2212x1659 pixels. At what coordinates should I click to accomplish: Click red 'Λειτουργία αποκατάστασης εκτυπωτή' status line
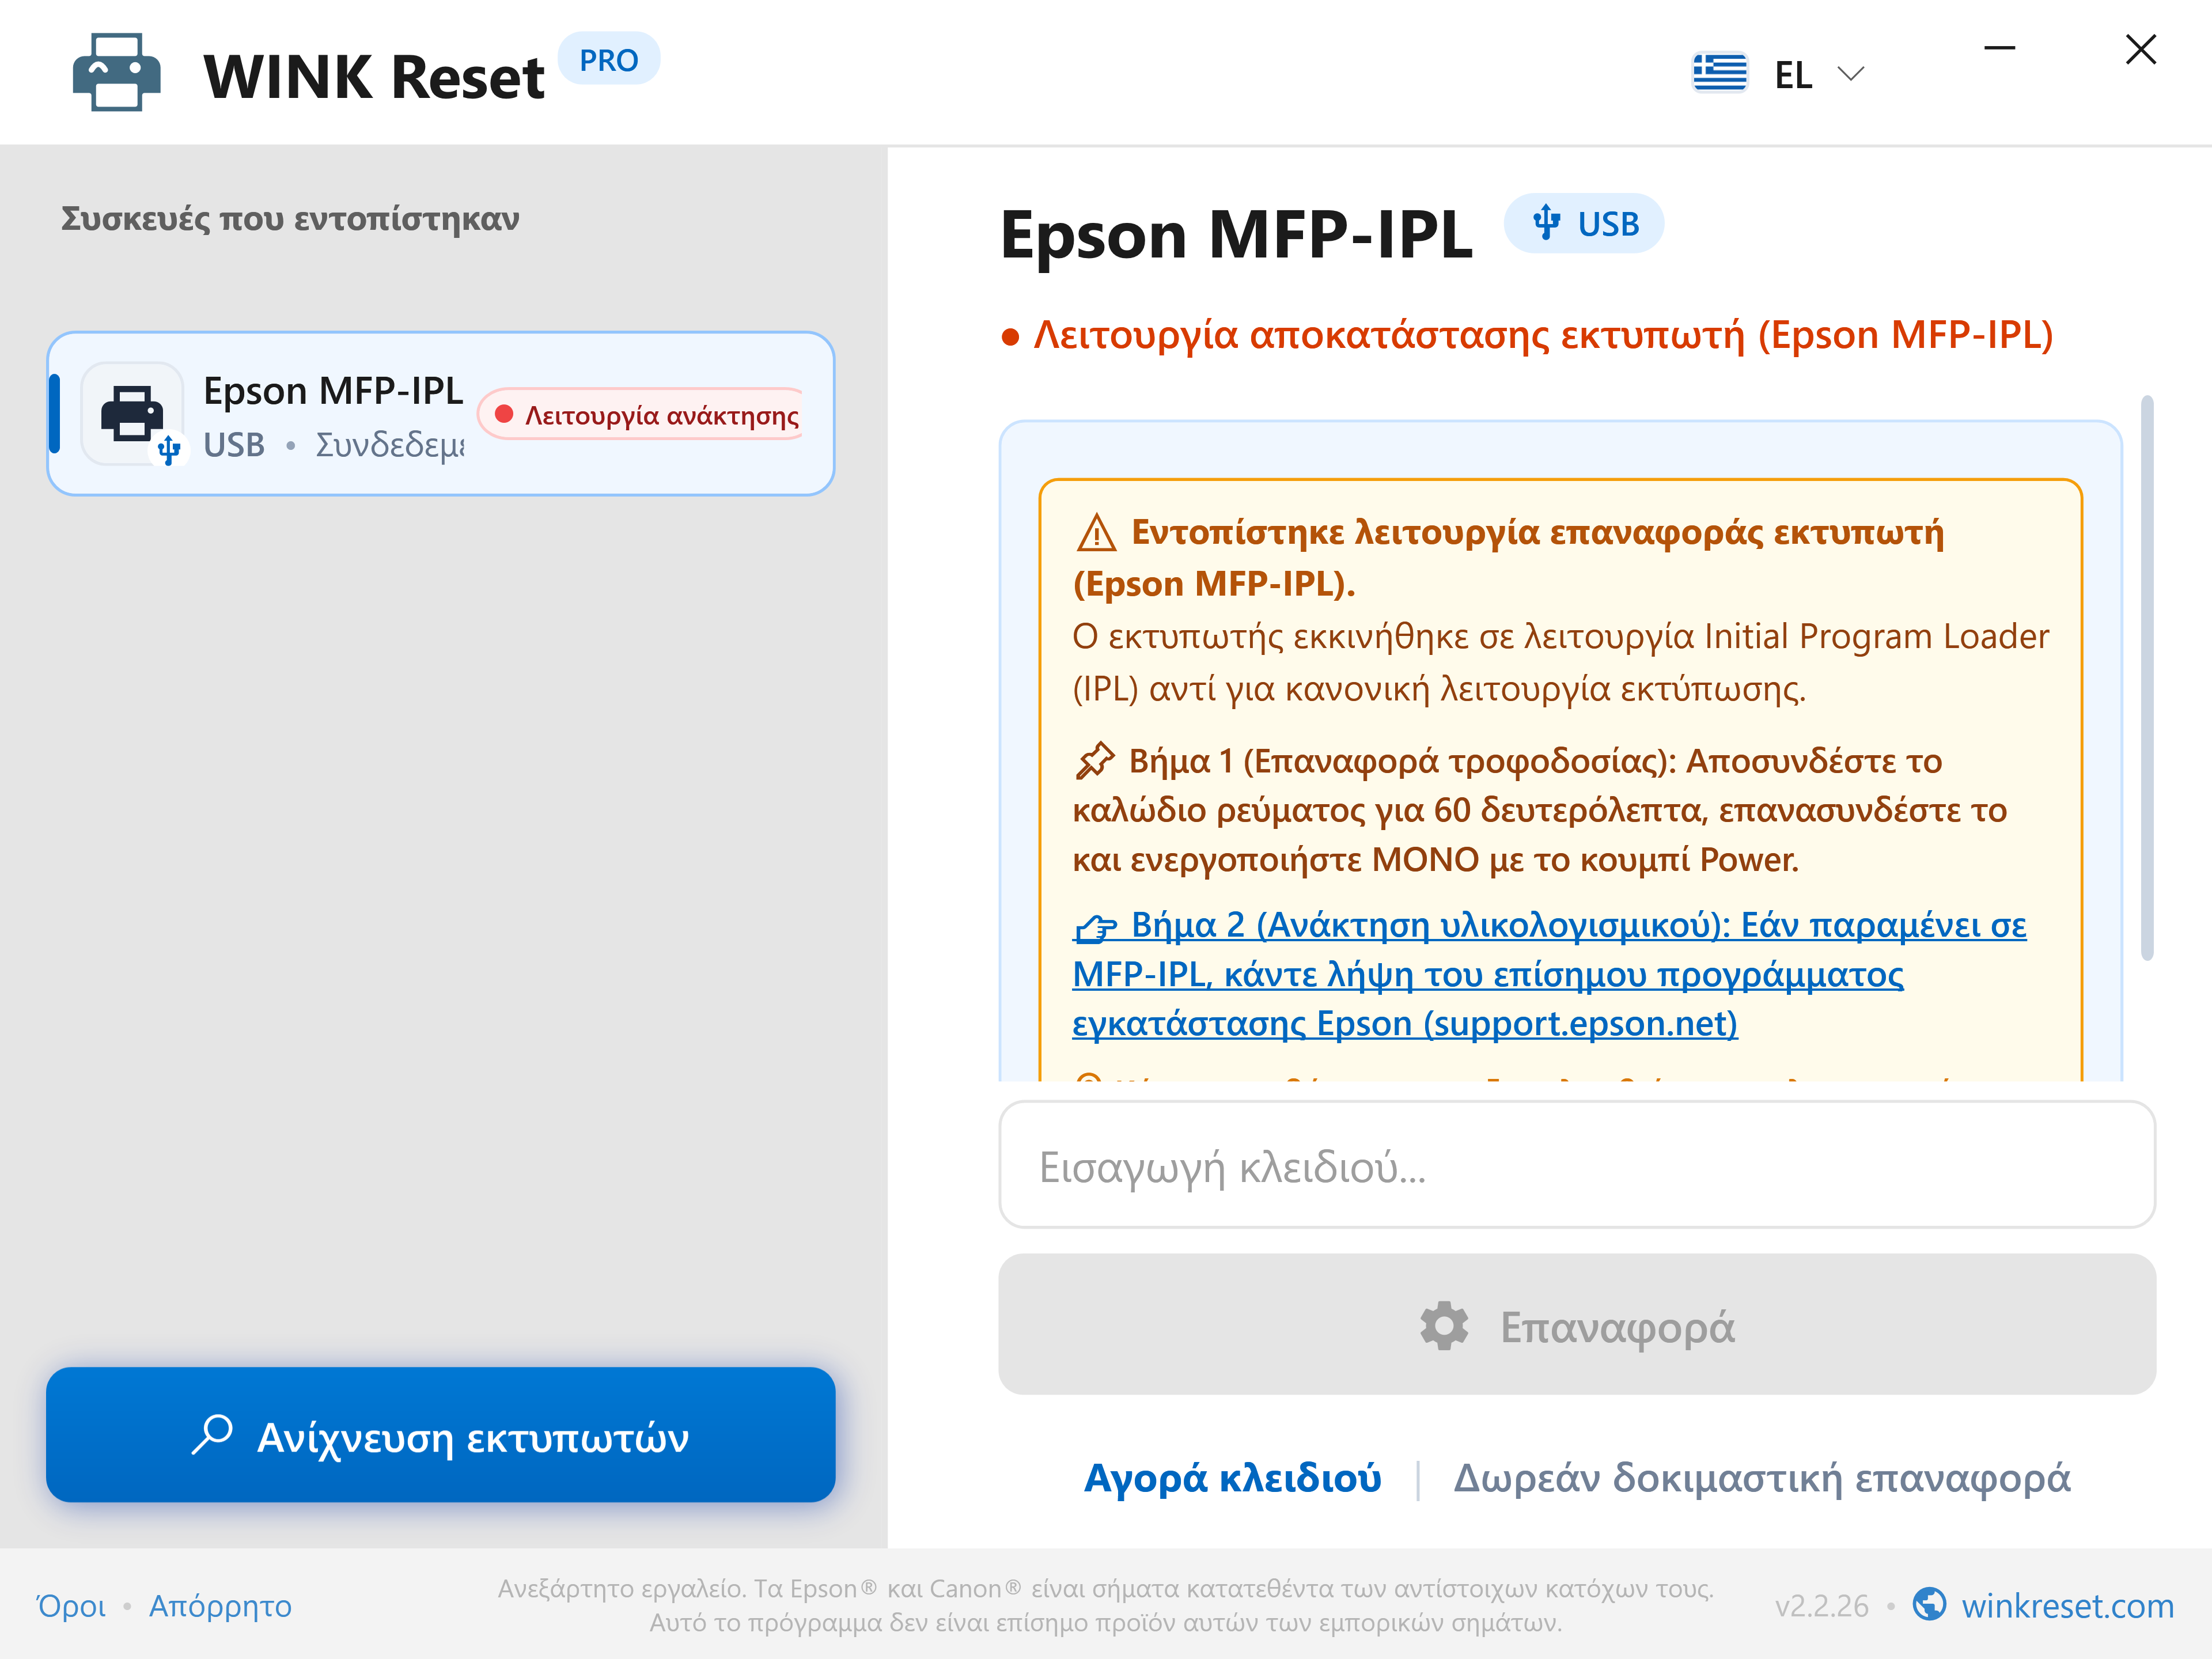point(1527,335)
